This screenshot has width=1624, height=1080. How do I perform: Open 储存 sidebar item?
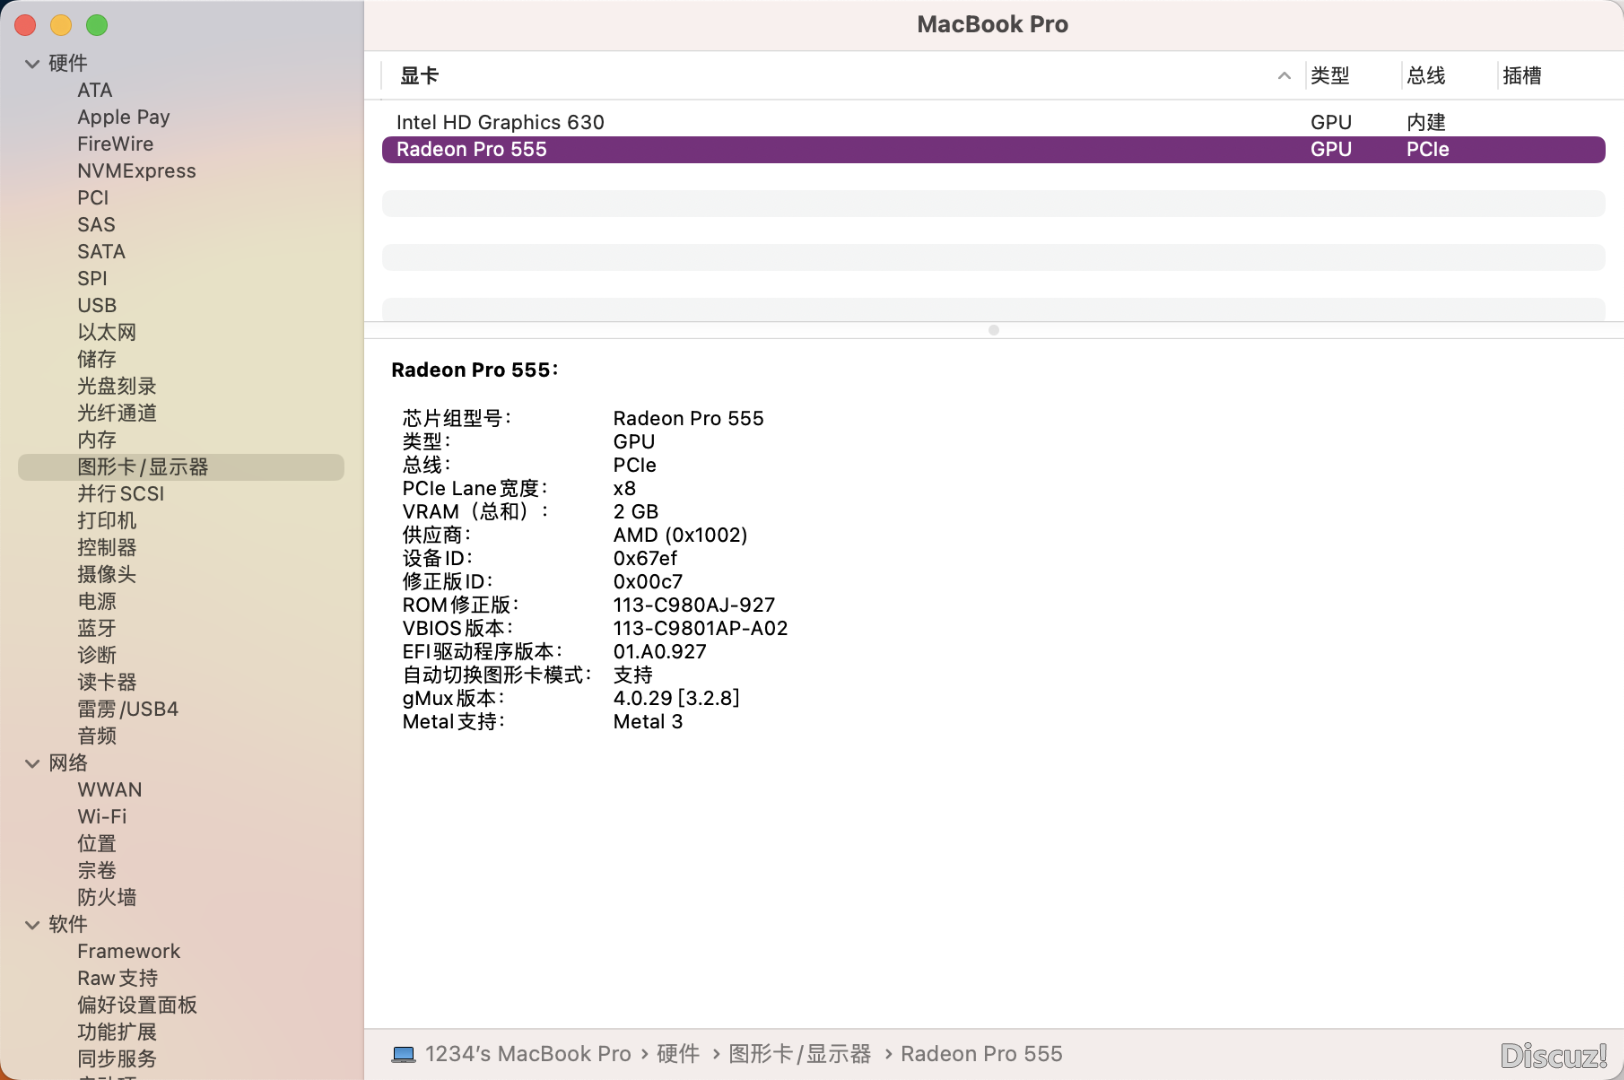pyautogui.click(x=97, y=359)
